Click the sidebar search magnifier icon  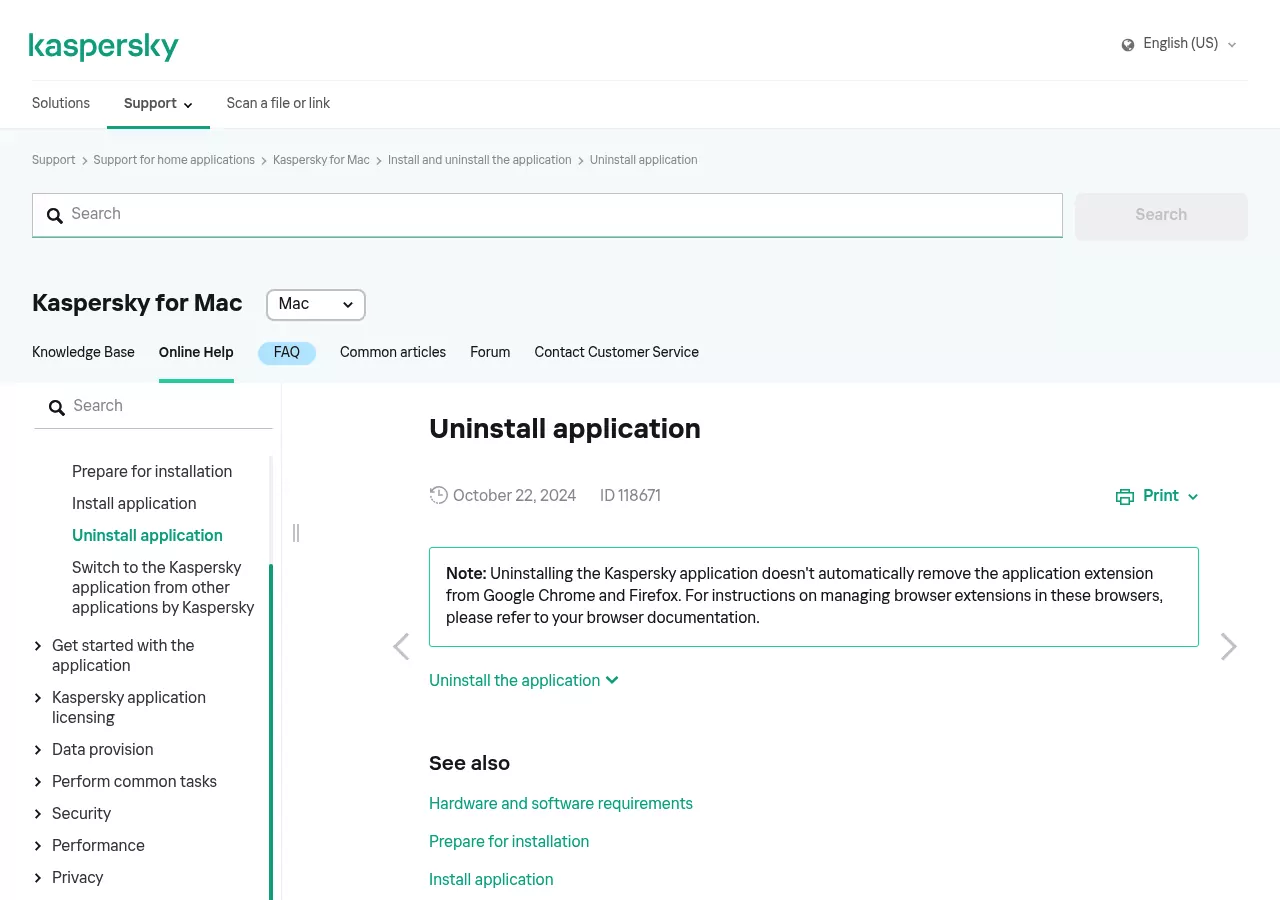pos(57,408)
